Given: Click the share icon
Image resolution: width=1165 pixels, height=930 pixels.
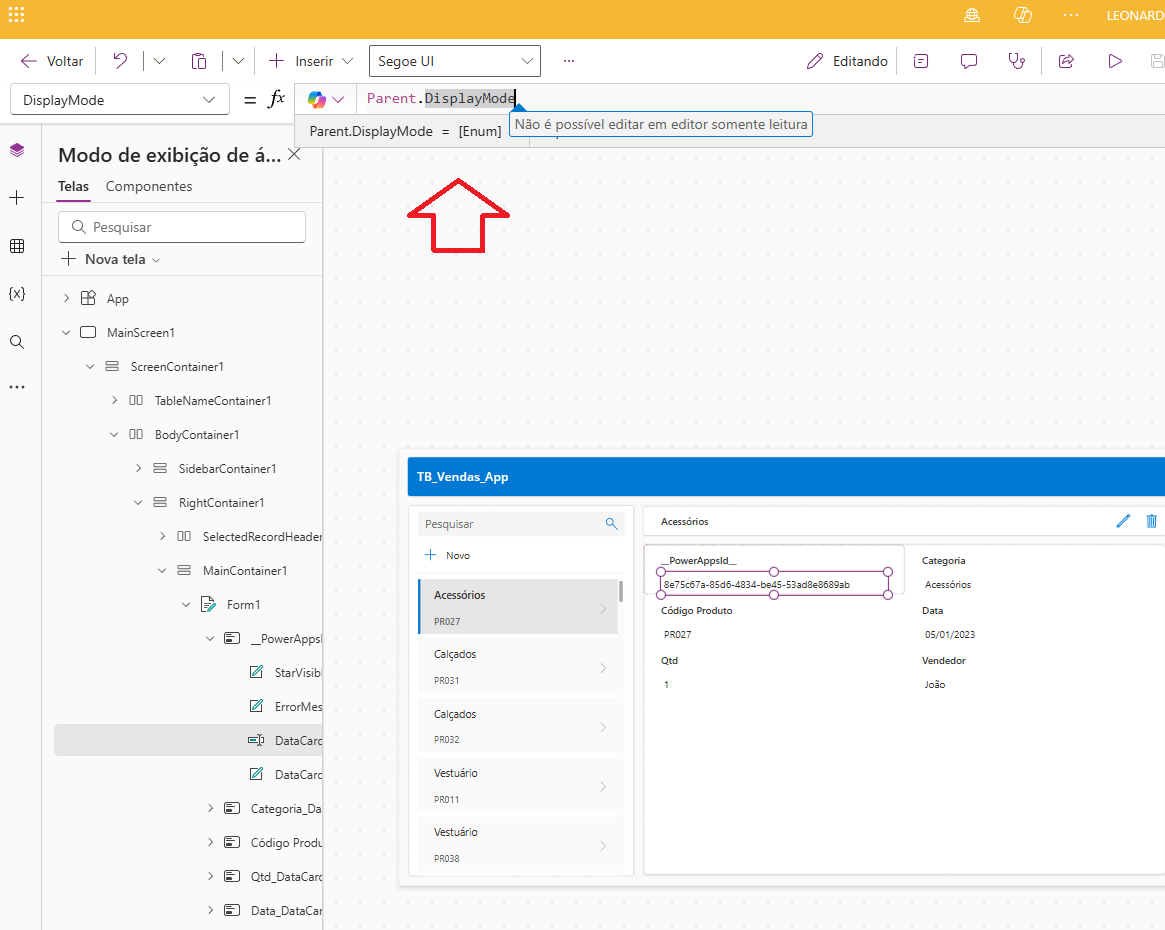Looking at the screenshot, I should 1066,61.
